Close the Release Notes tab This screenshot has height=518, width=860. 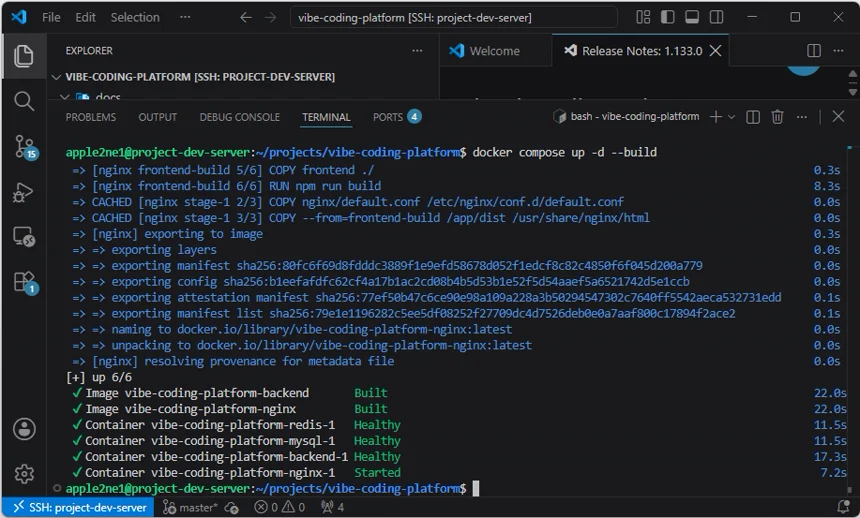coord(715,50)
